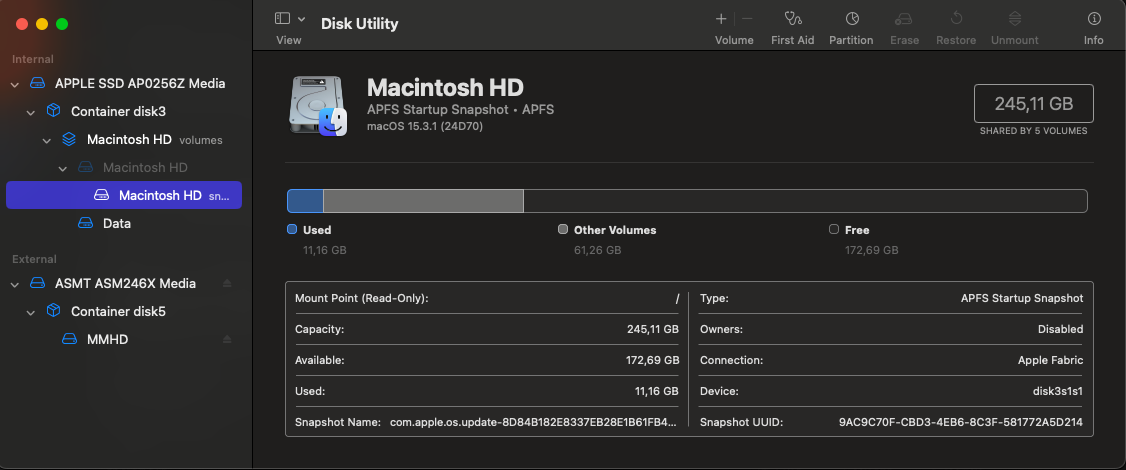Open the View sidebar layout icon
The width and height of the screenshot is (1126, 470).
tap(282, 19)
